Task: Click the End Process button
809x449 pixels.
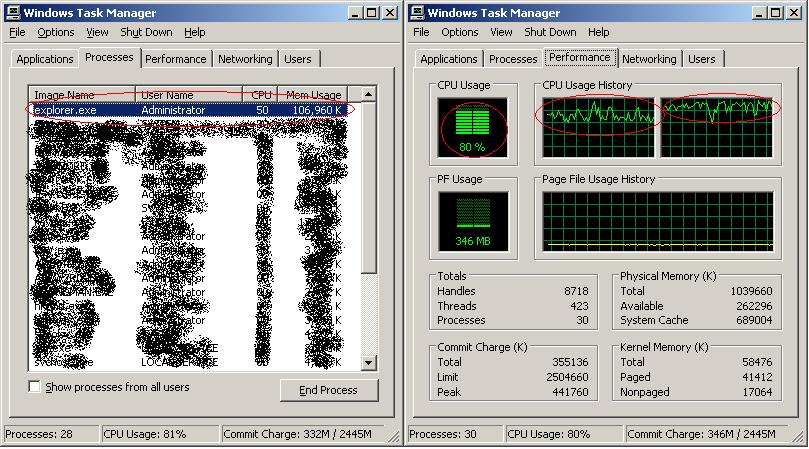Action: pyautogui.click(x=329, y=390)
